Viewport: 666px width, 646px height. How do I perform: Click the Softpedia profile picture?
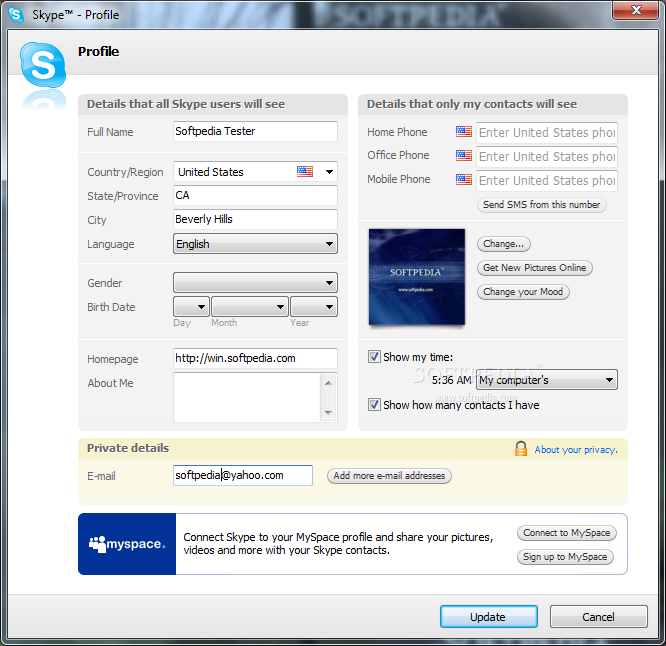pos(417,277)
